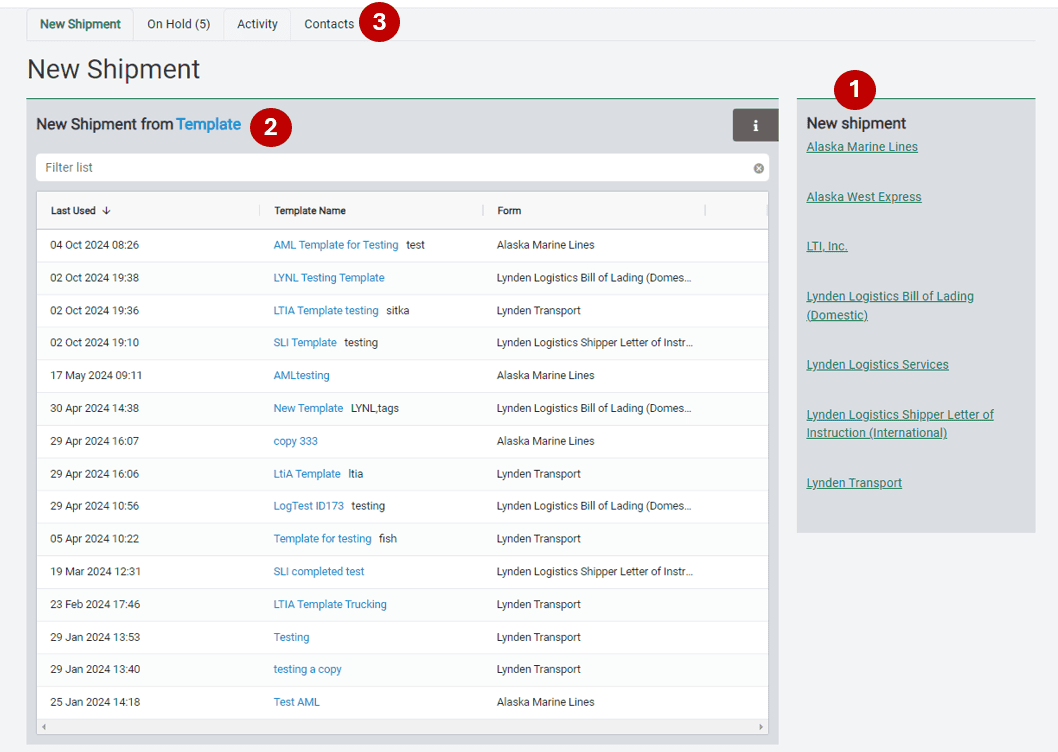Sort by the Form column header
Image resolution: width=1058 pixels, height=752 pixels.
(509, 211)
